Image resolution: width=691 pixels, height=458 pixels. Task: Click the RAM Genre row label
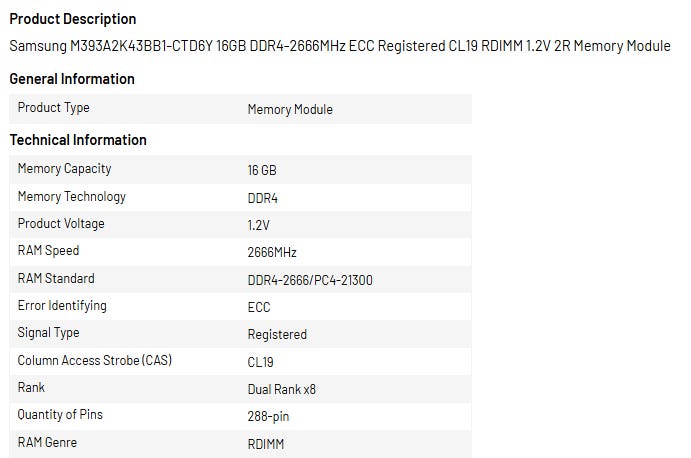coord(47,442)
